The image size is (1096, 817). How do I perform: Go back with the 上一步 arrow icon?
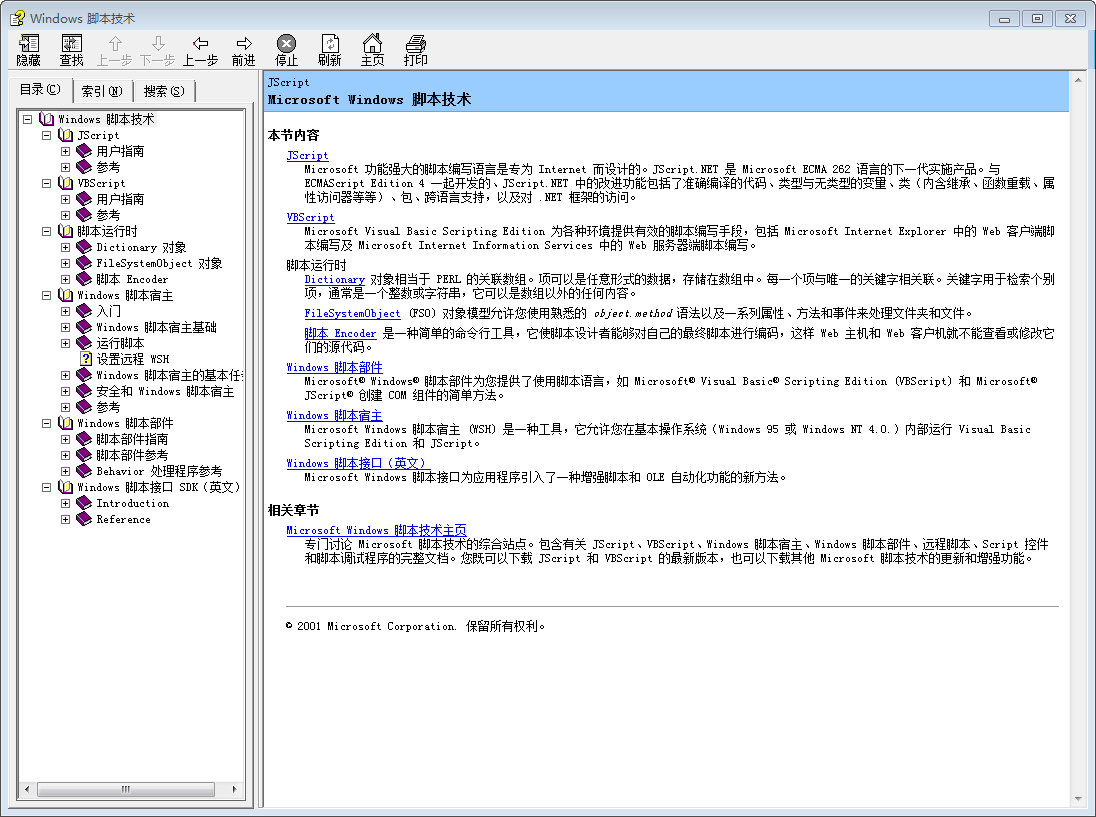click(x=200, y=44)
